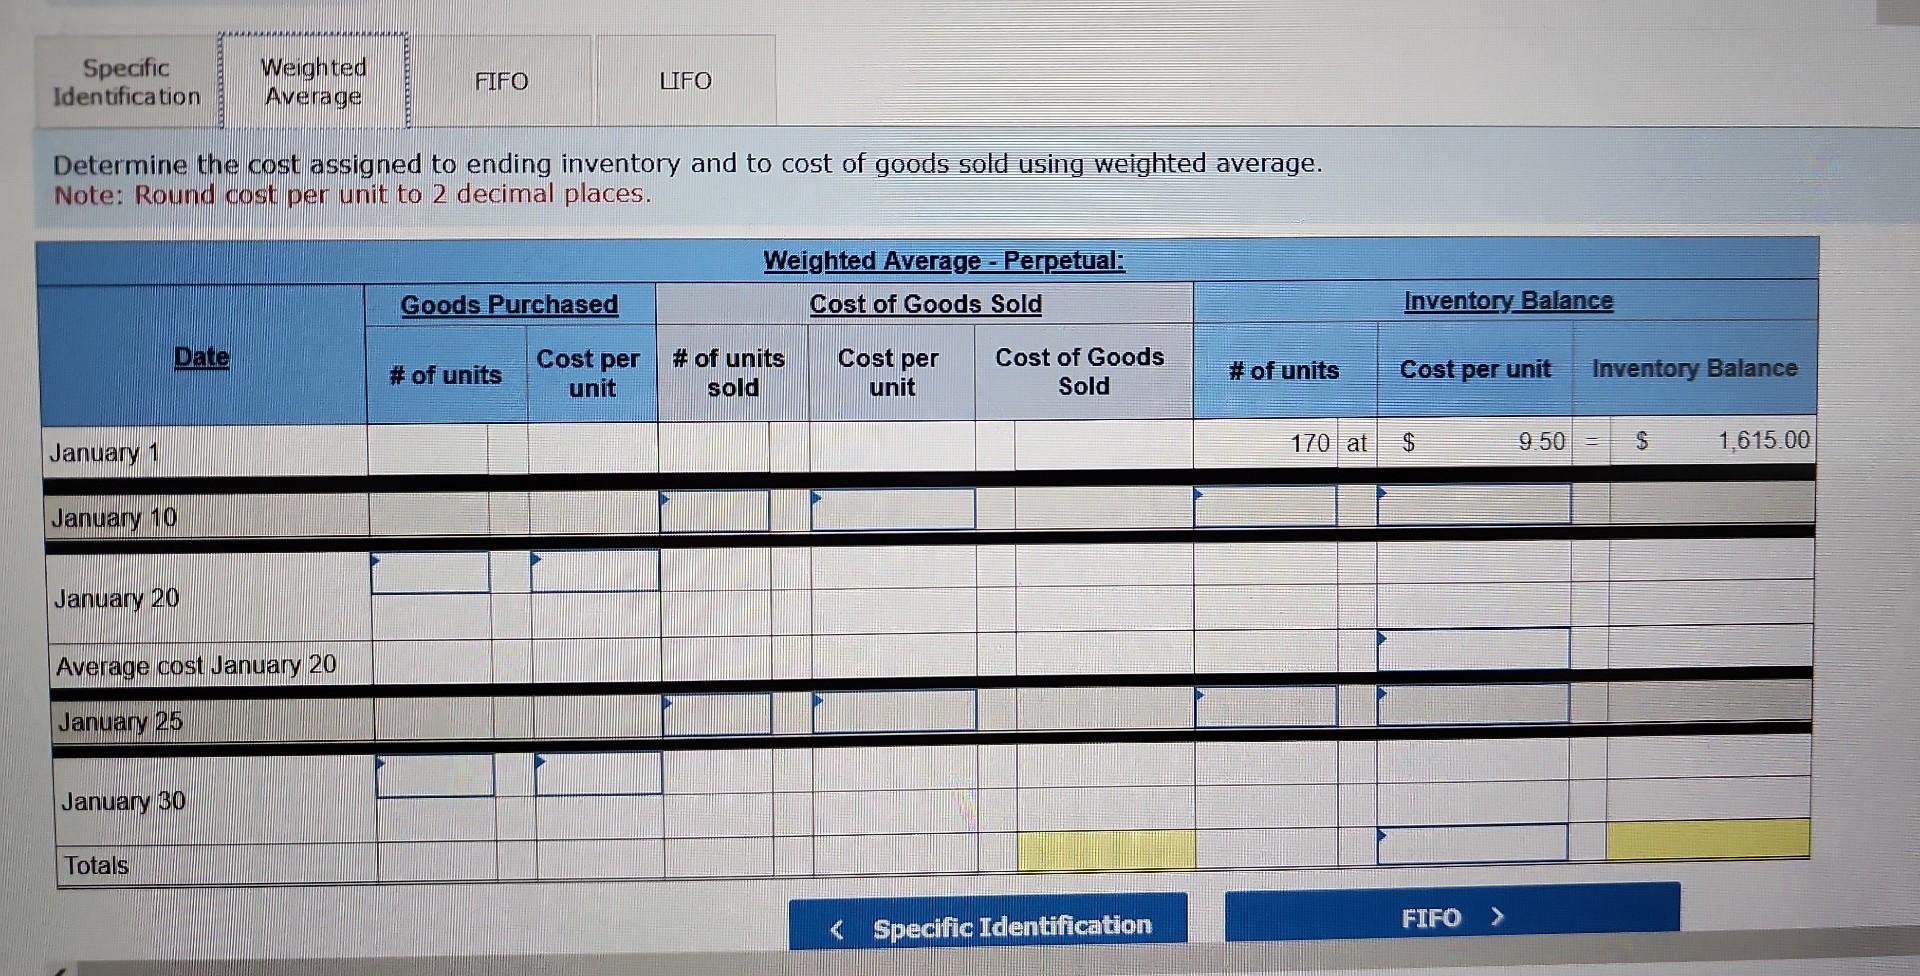Click the Weighted Average - Perpetual table title
This screenshot has width=1920, height=976.
944,261
